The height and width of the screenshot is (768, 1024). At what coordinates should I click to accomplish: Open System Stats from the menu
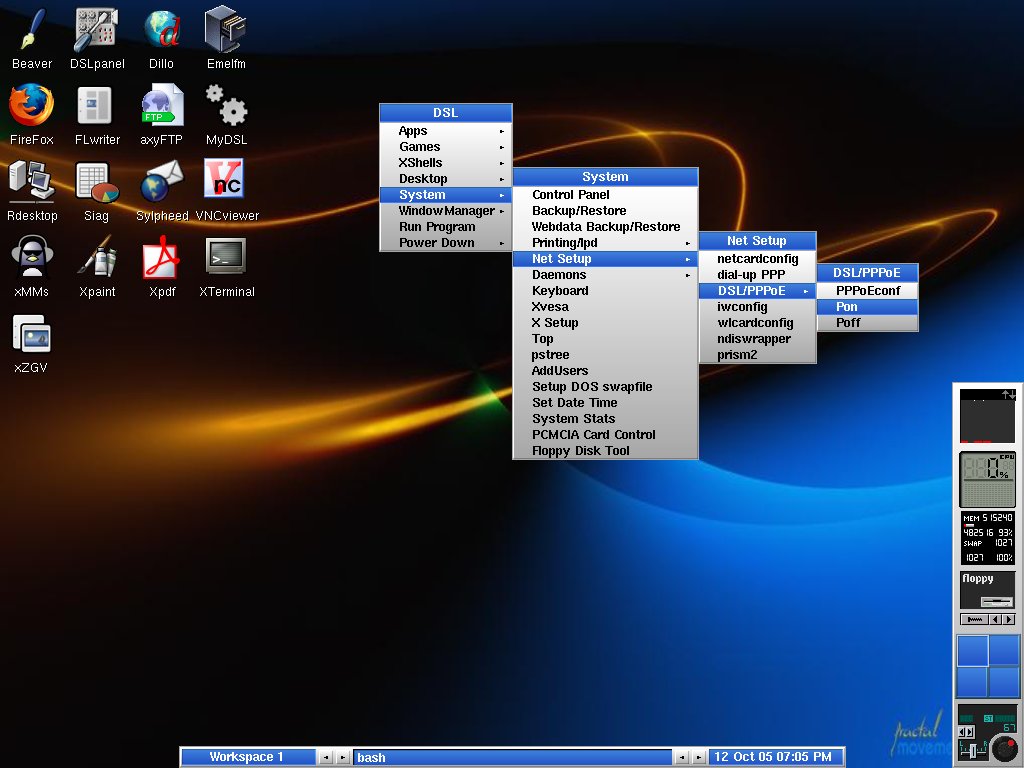click(x=605, y=419)
